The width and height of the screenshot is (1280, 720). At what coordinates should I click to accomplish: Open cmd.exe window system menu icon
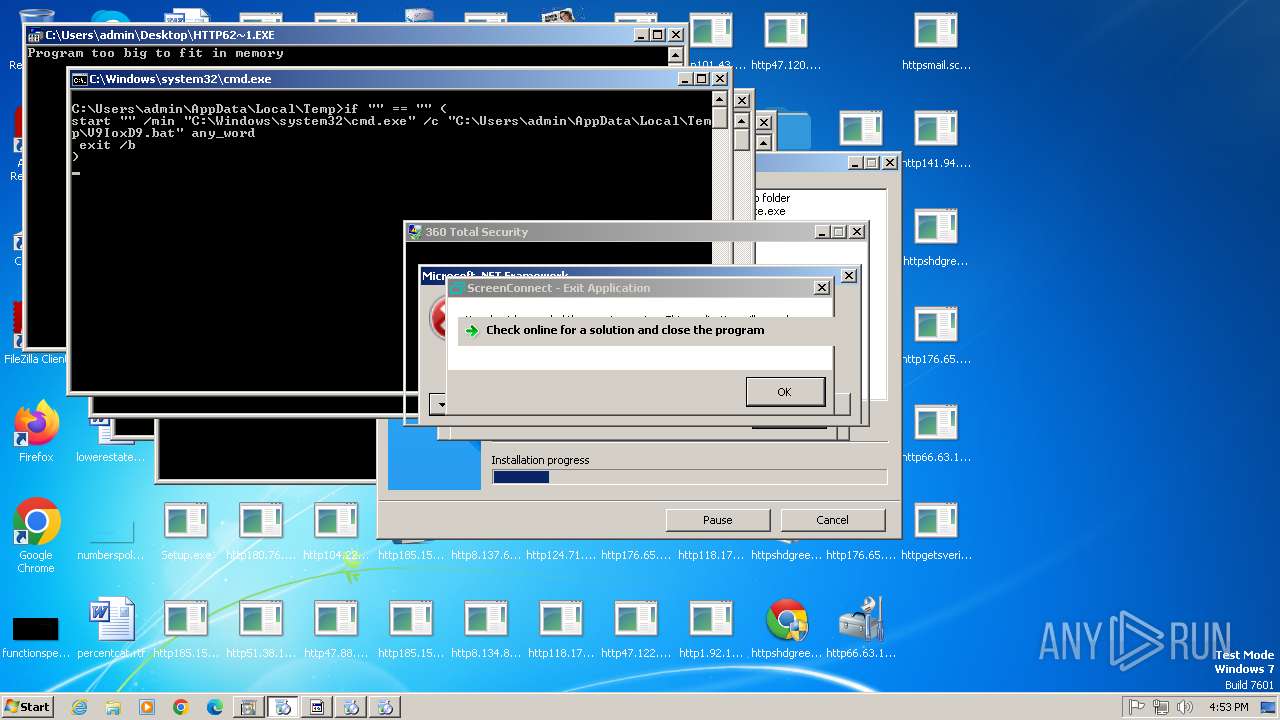(79, 79)
